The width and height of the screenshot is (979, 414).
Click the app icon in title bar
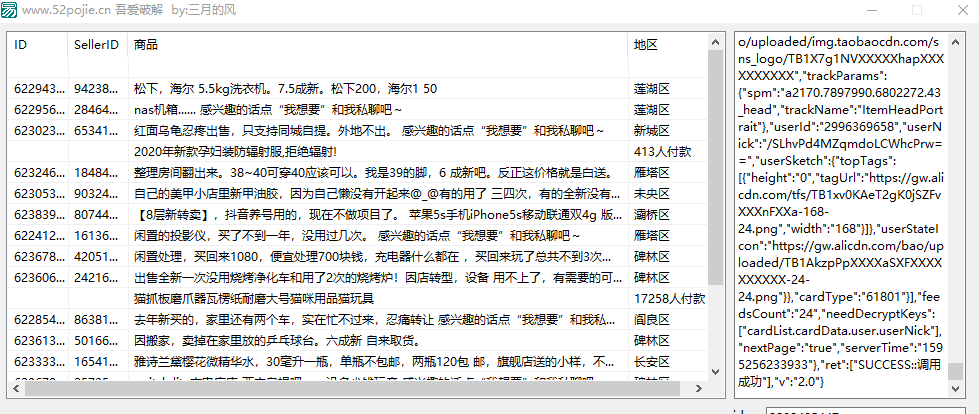point(9,9)
